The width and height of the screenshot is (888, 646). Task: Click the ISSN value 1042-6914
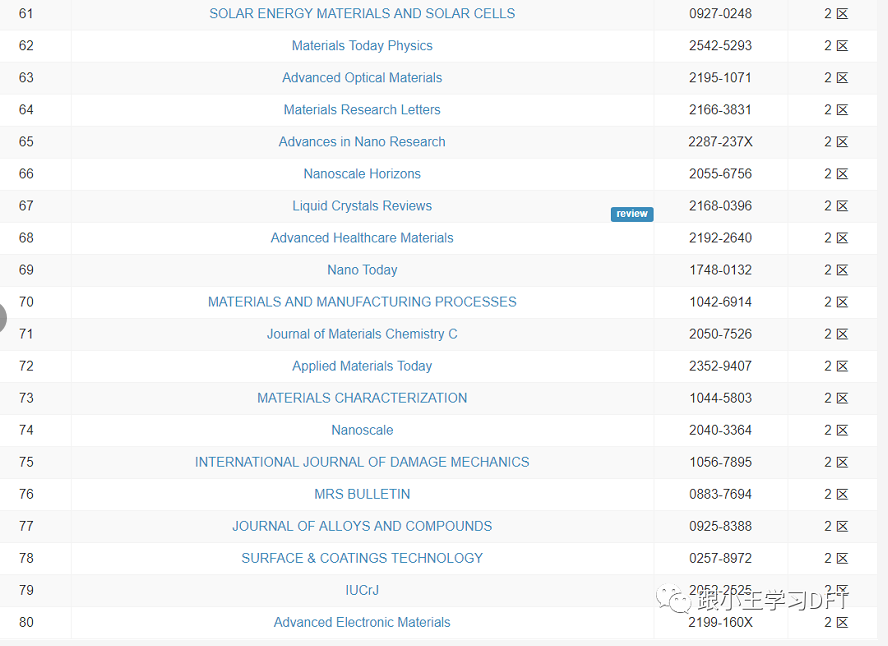pyautogui.click(x=720, y=302)
